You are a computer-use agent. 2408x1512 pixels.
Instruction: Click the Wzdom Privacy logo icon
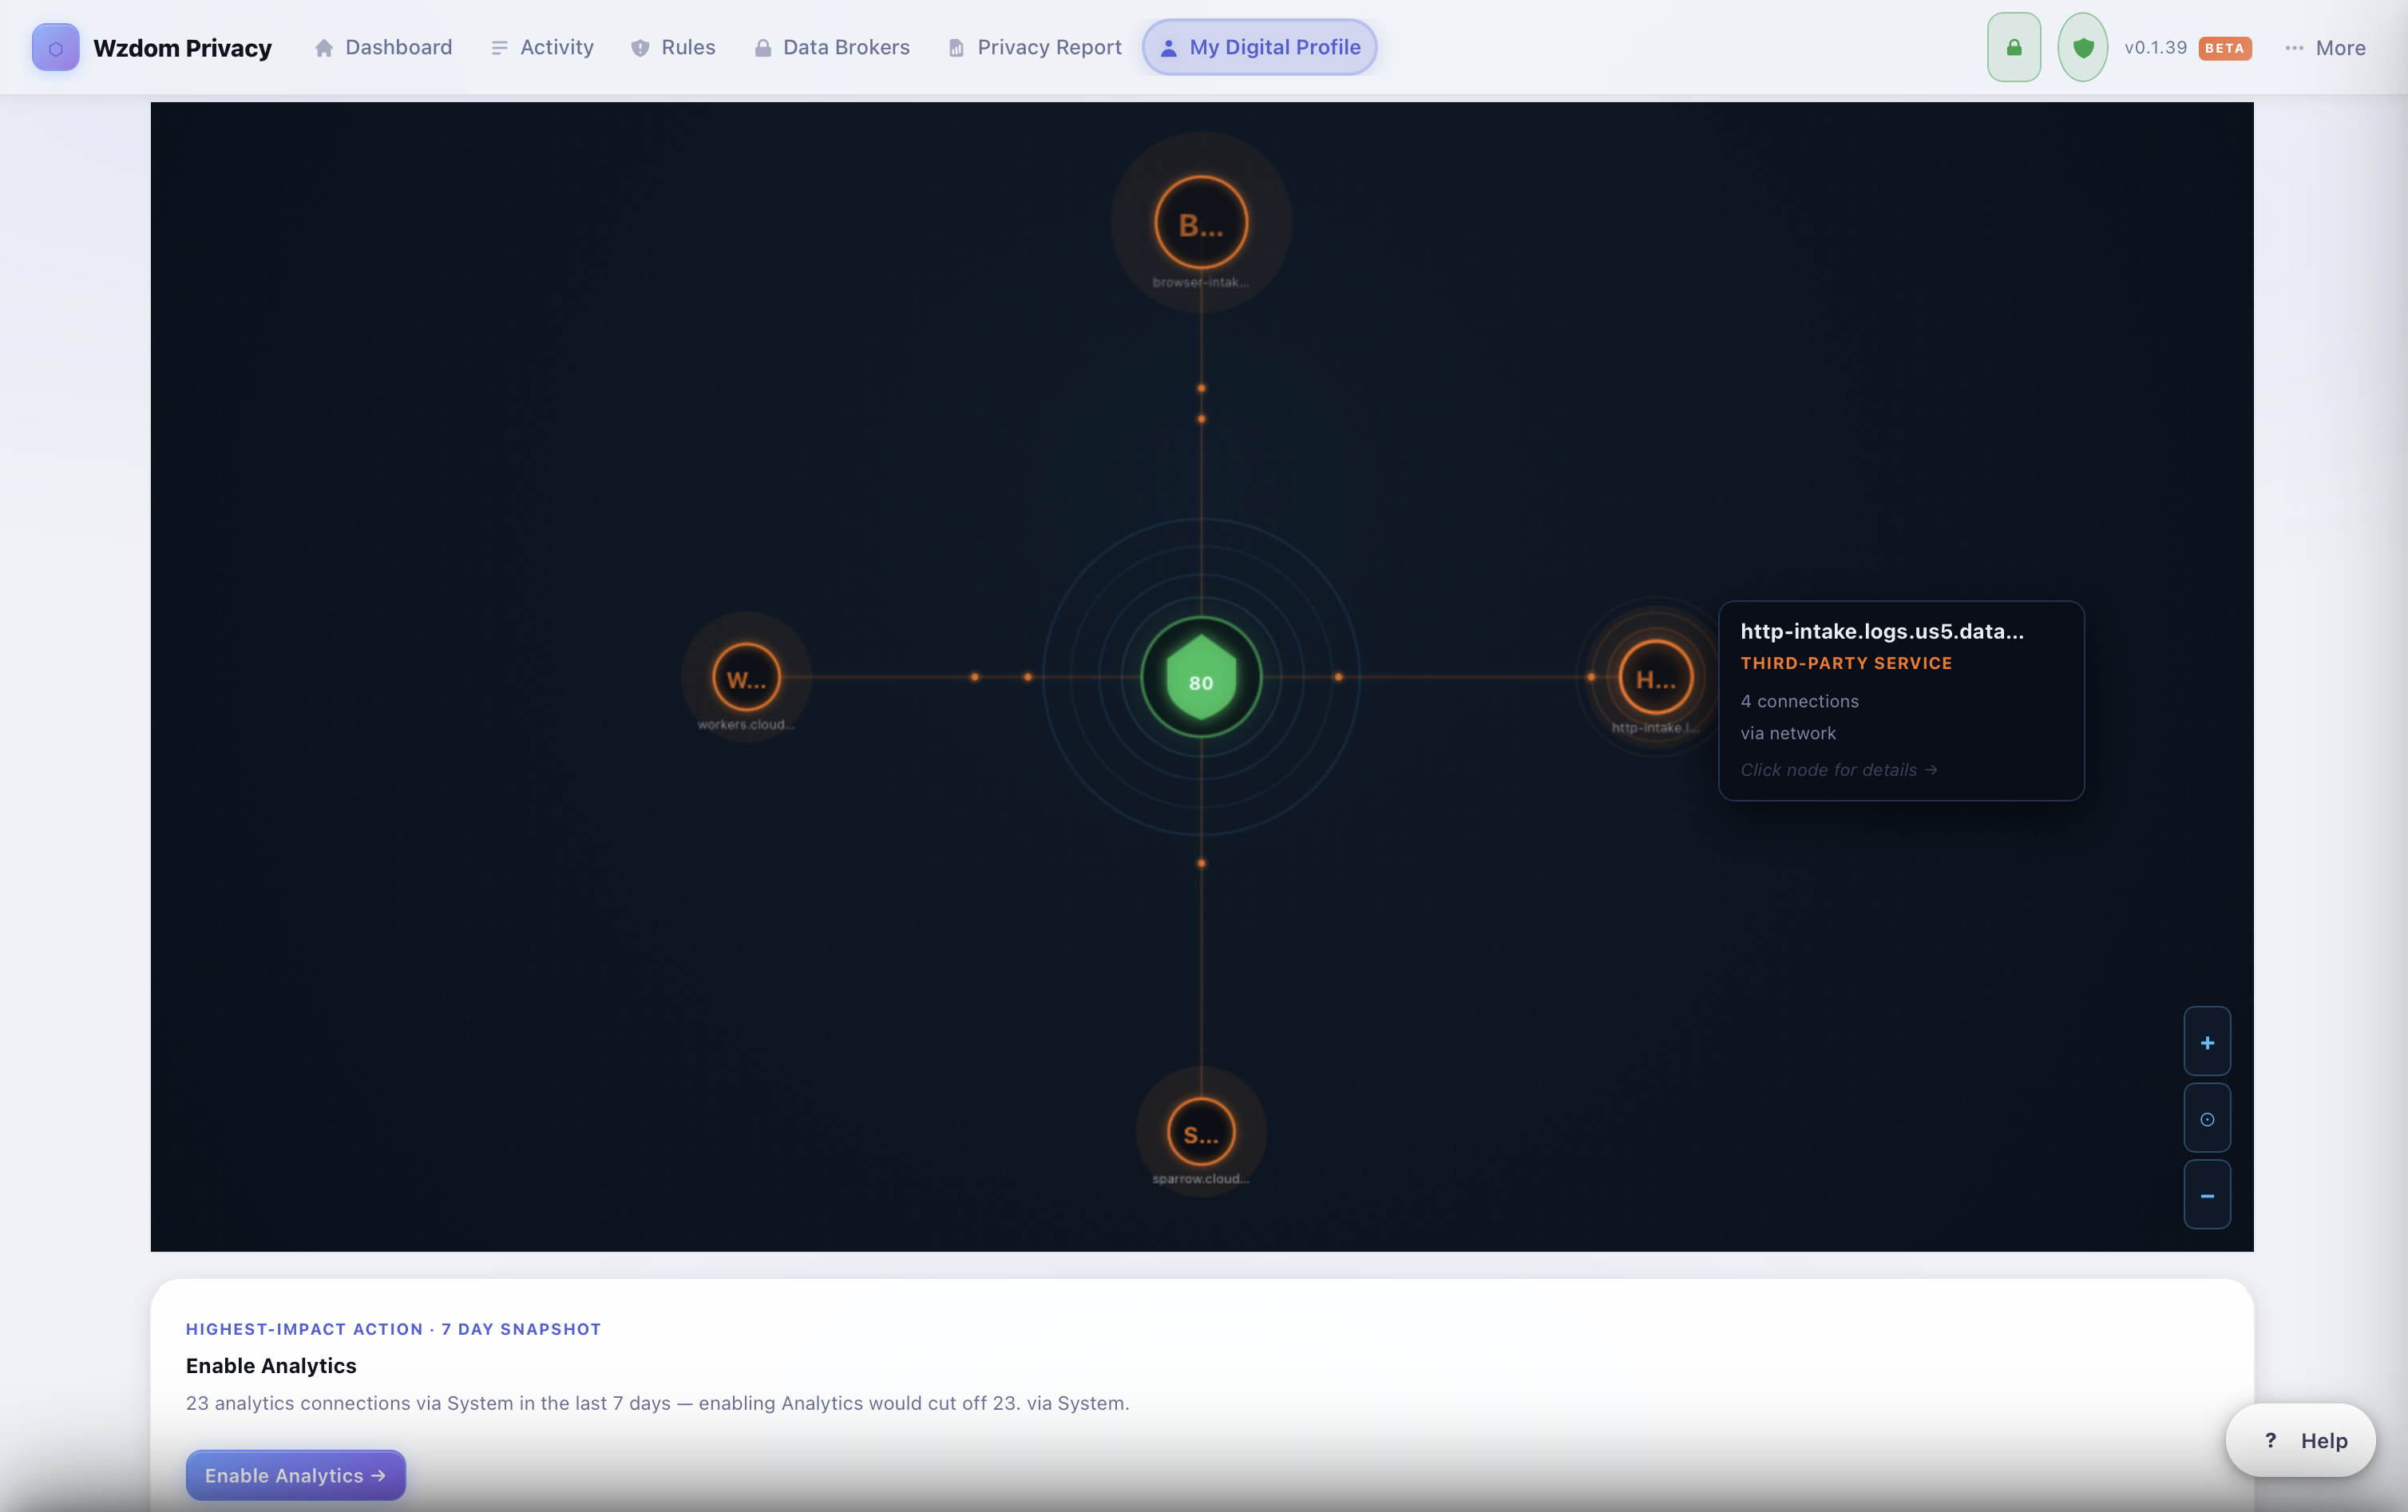click(x=55, y=47)
